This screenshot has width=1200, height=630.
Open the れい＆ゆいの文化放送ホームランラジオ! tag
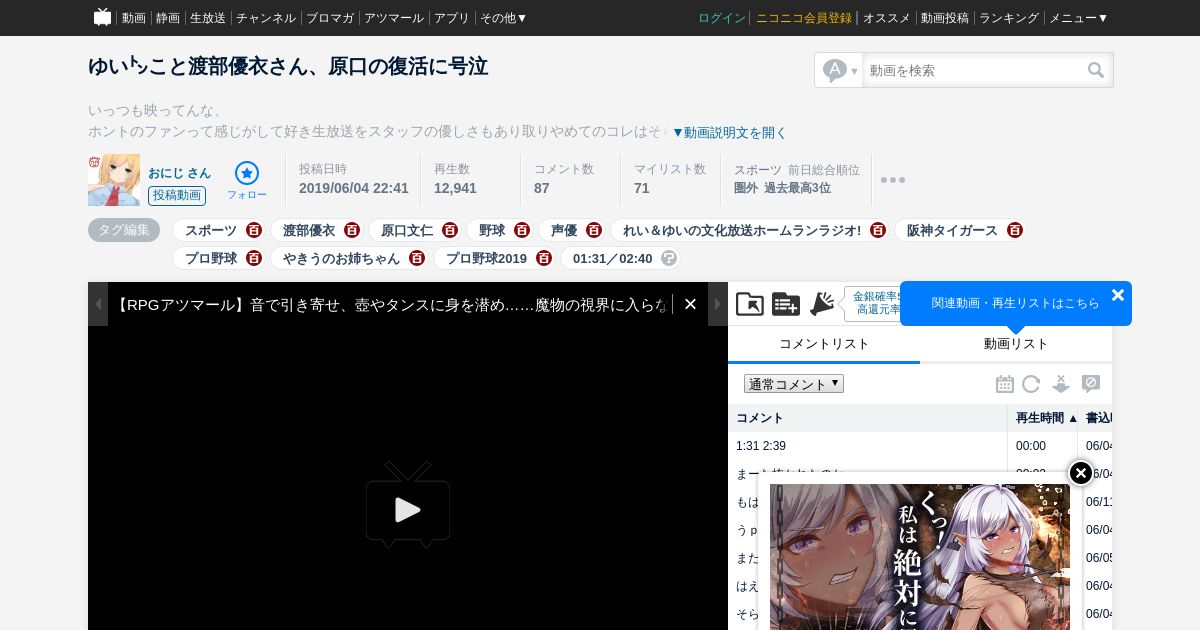click(742, 230)
